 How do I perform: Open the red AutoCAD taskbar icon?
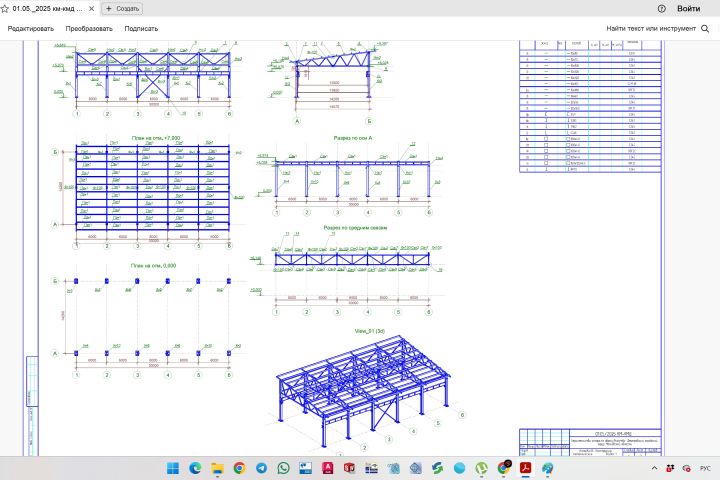327,468
